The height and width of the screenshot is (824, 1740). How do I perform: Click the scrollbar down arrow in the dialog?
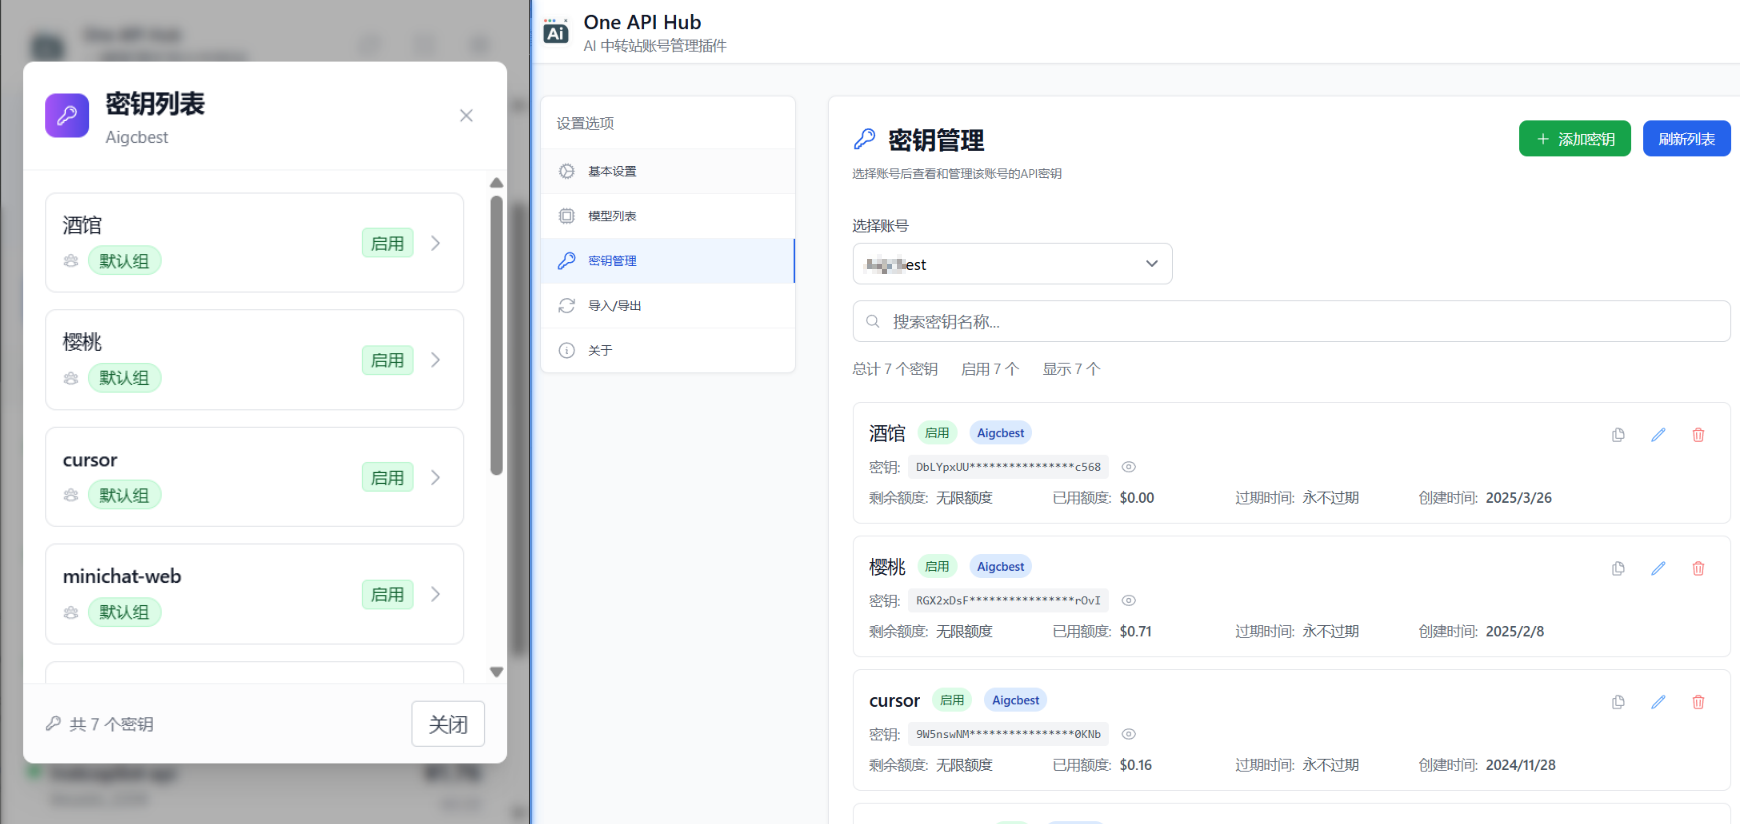(x=496, y=672)
